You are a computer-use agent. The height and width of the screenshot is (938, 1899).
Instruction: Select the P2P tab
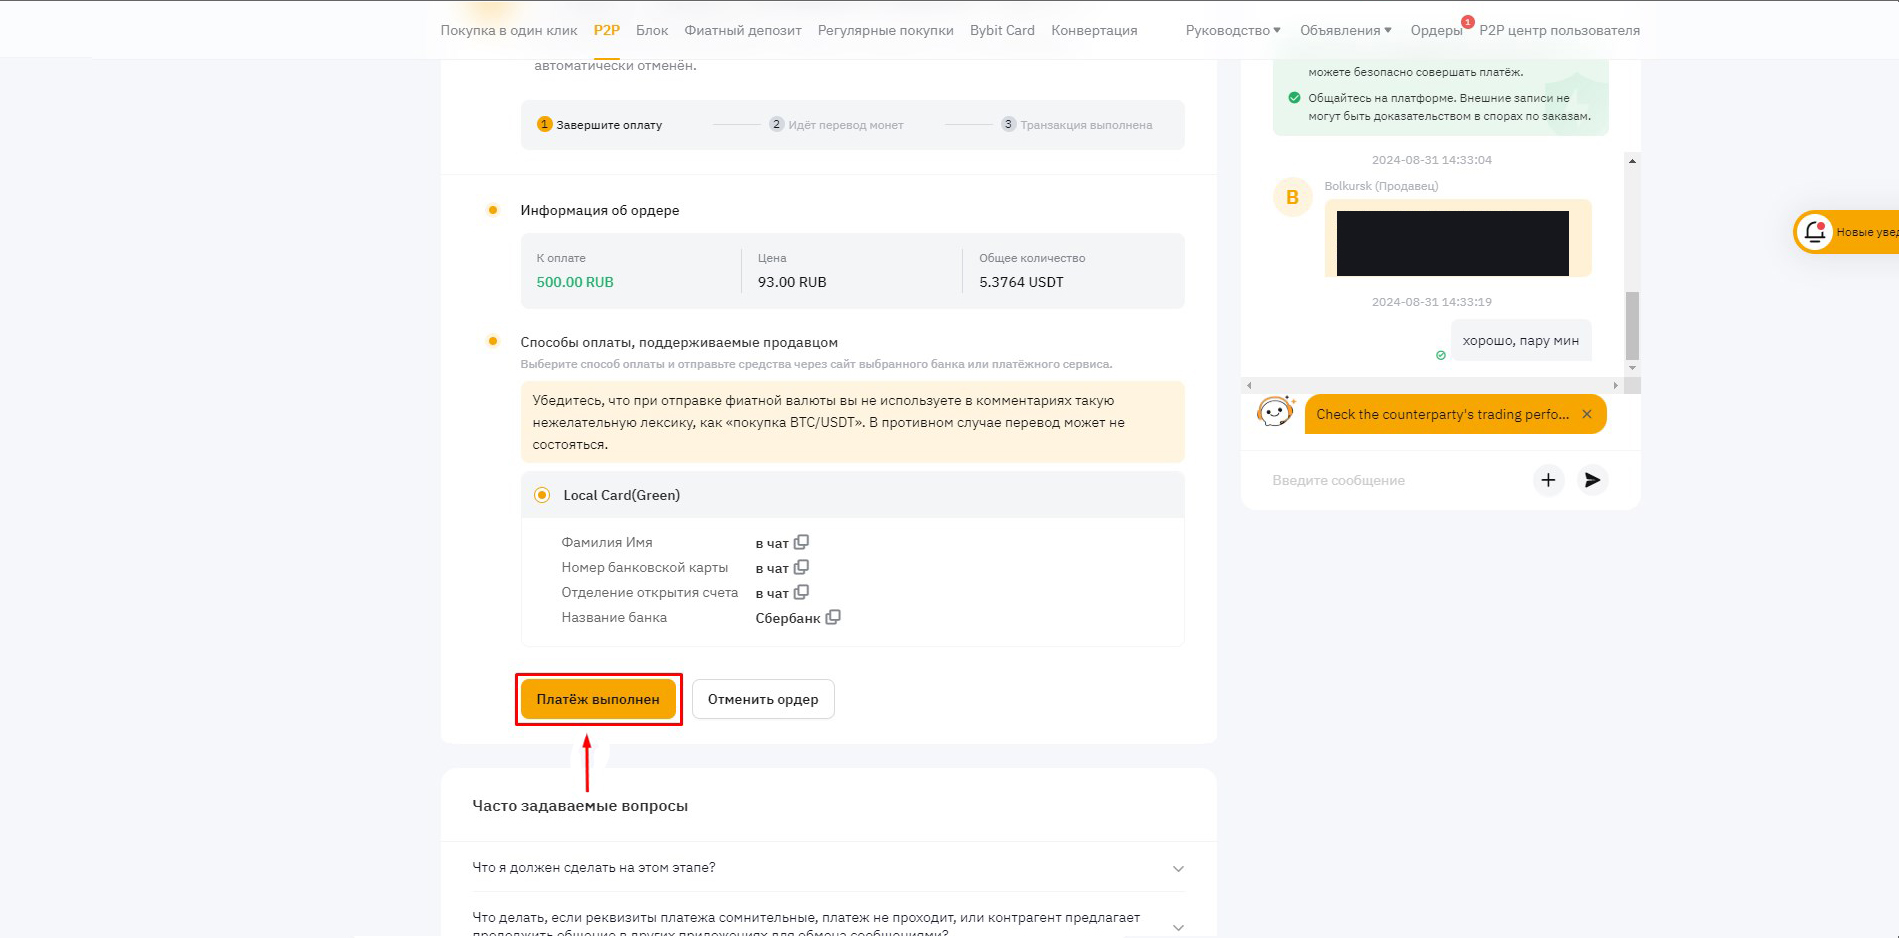[606, 30]
